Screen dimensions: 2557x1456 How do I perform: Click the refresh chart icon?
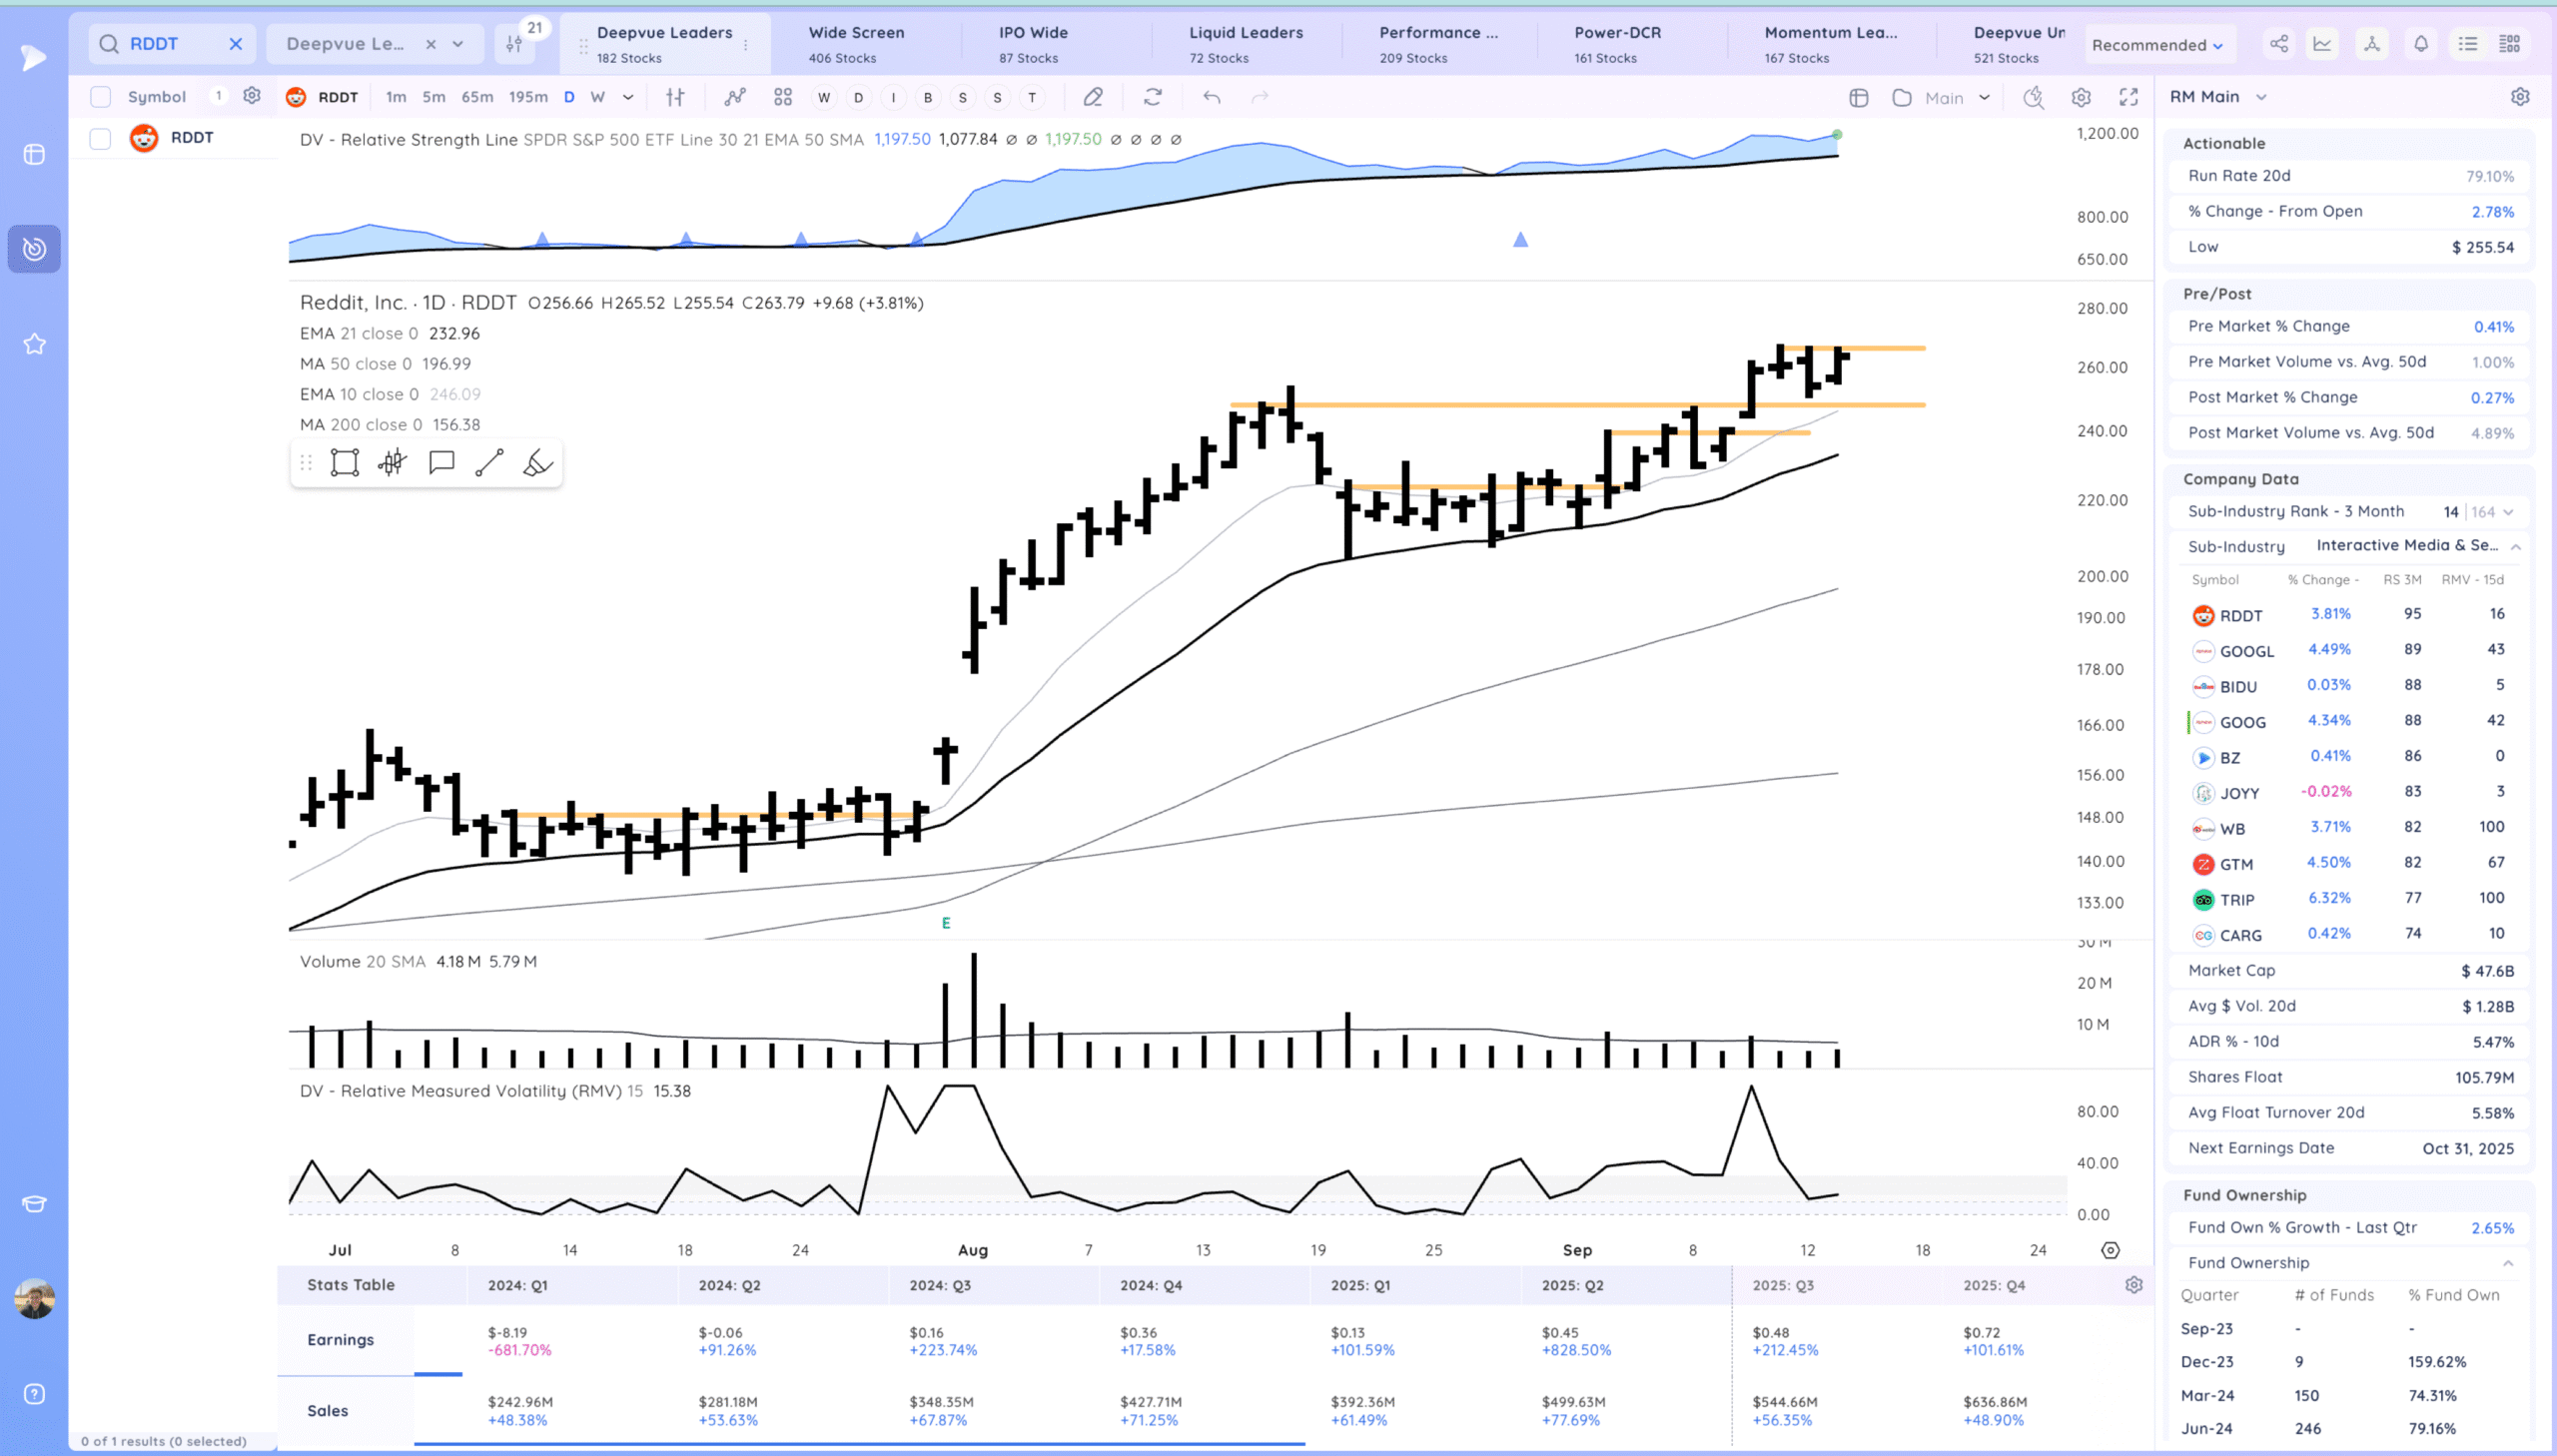1153,97
